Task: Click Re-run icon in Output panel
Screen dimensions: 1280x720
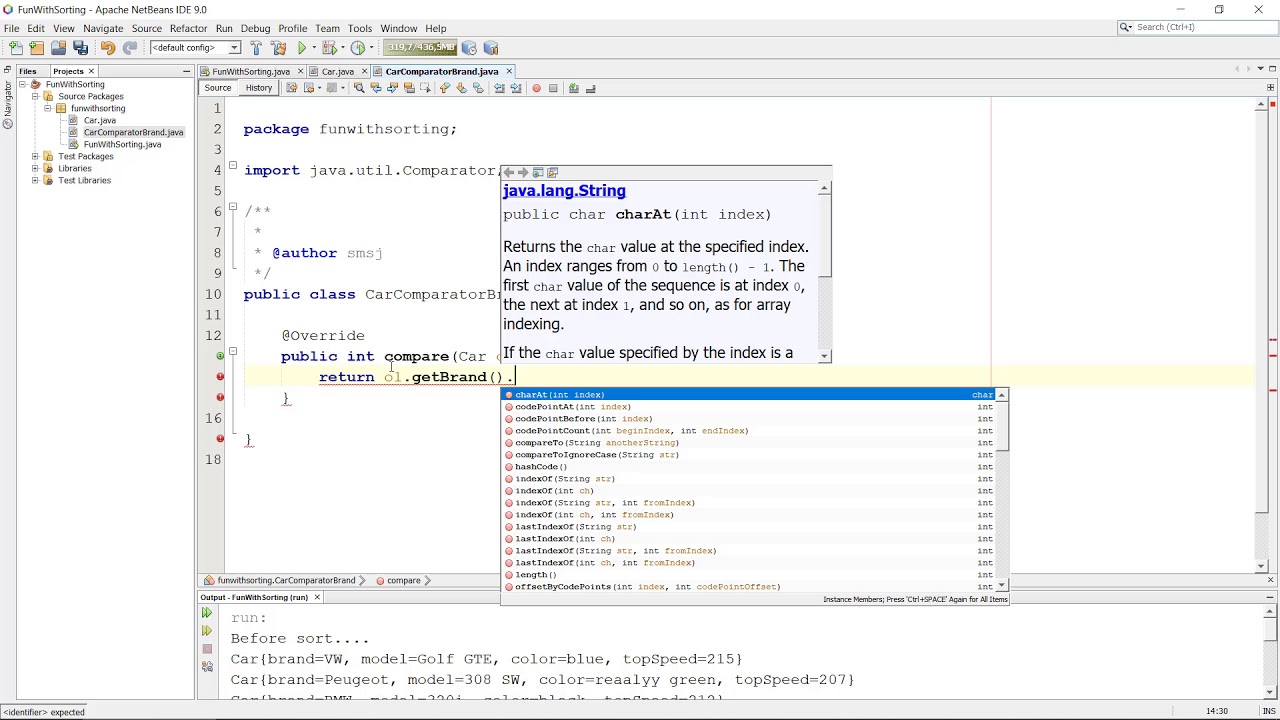Action: (x=207, y=614)
